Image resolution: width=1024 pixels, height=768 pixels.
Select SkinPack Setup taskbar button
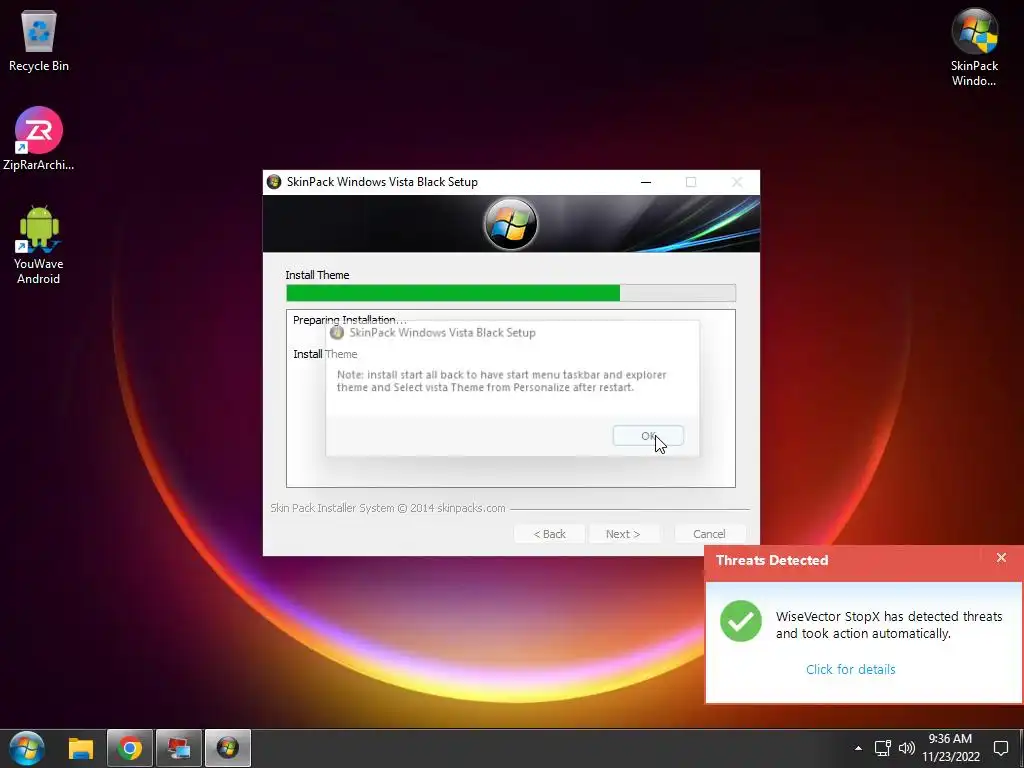point(228,748)
